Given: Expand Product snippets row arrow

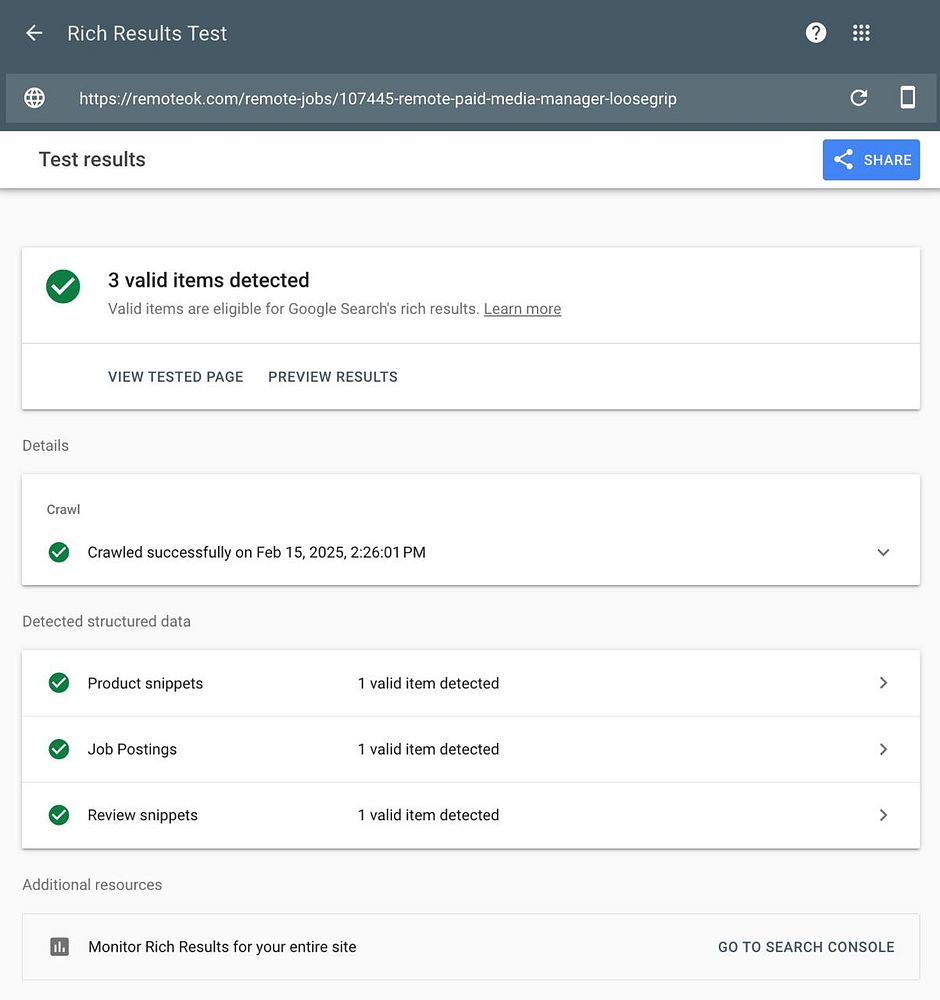Looking at the screenshot, I should tap(883, 683).
